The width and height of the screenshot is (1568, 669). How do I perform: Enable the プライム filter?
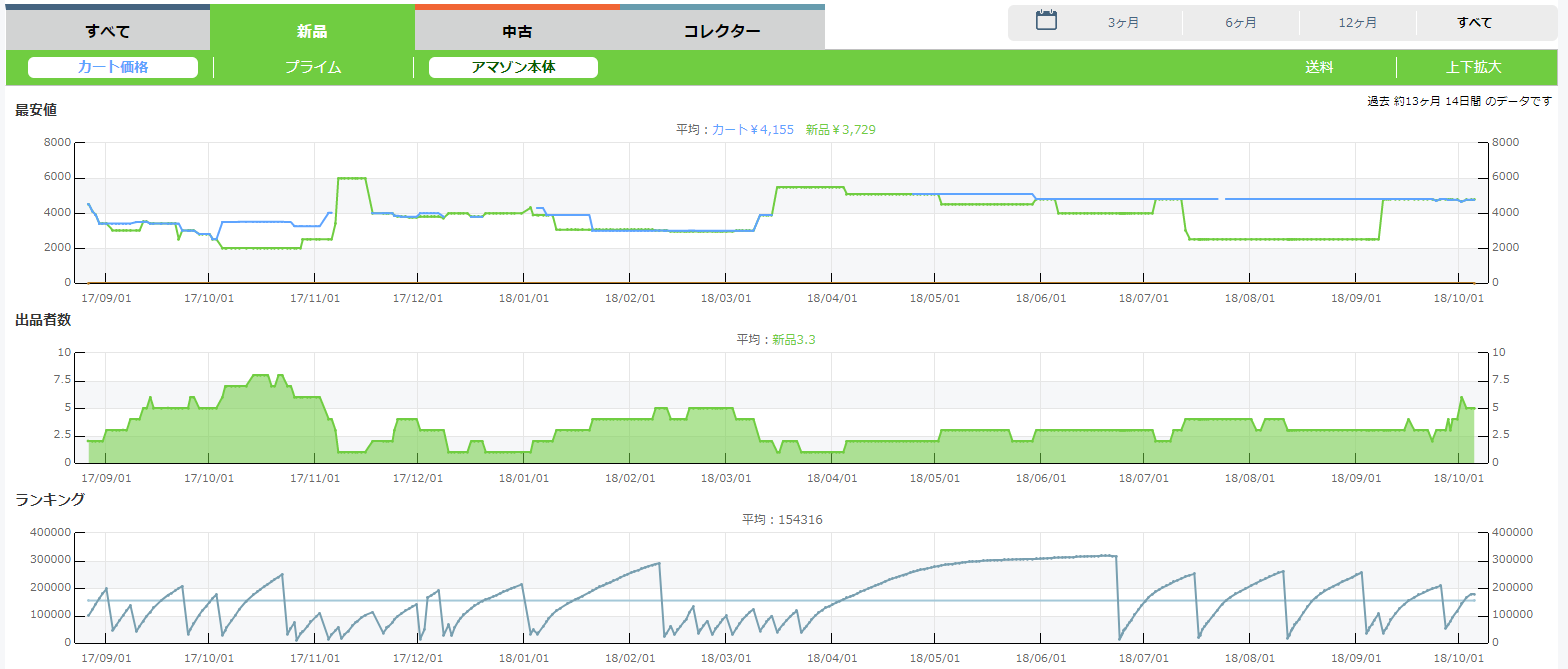(x=313, y=68)
